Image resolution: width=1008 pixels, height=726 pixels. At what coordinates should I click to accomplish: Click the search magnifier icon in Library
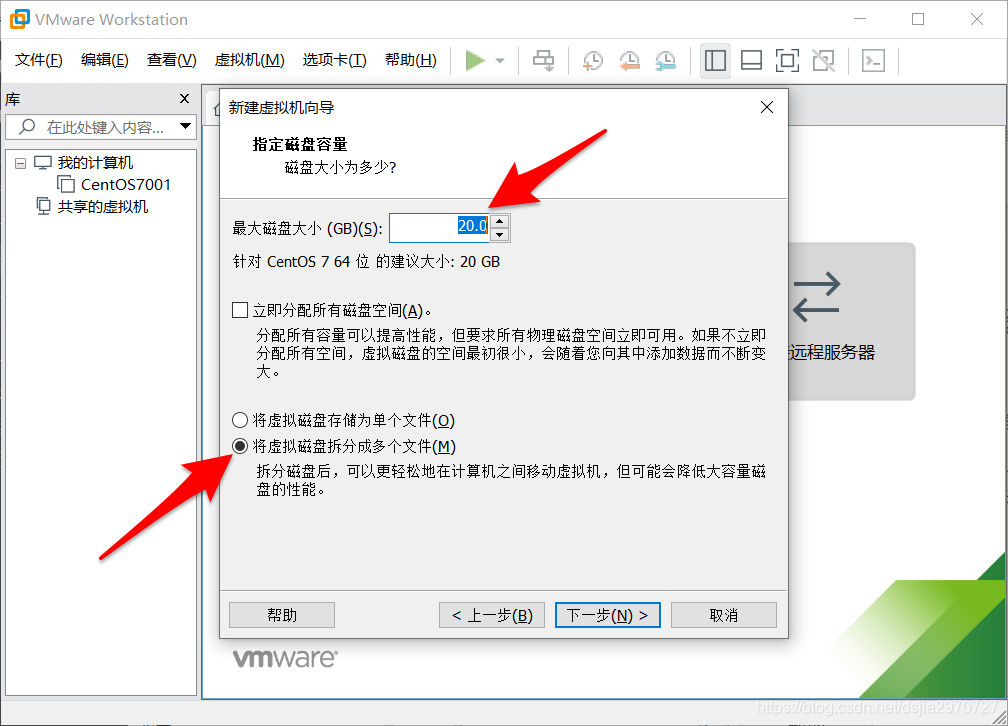click(27, 127)
